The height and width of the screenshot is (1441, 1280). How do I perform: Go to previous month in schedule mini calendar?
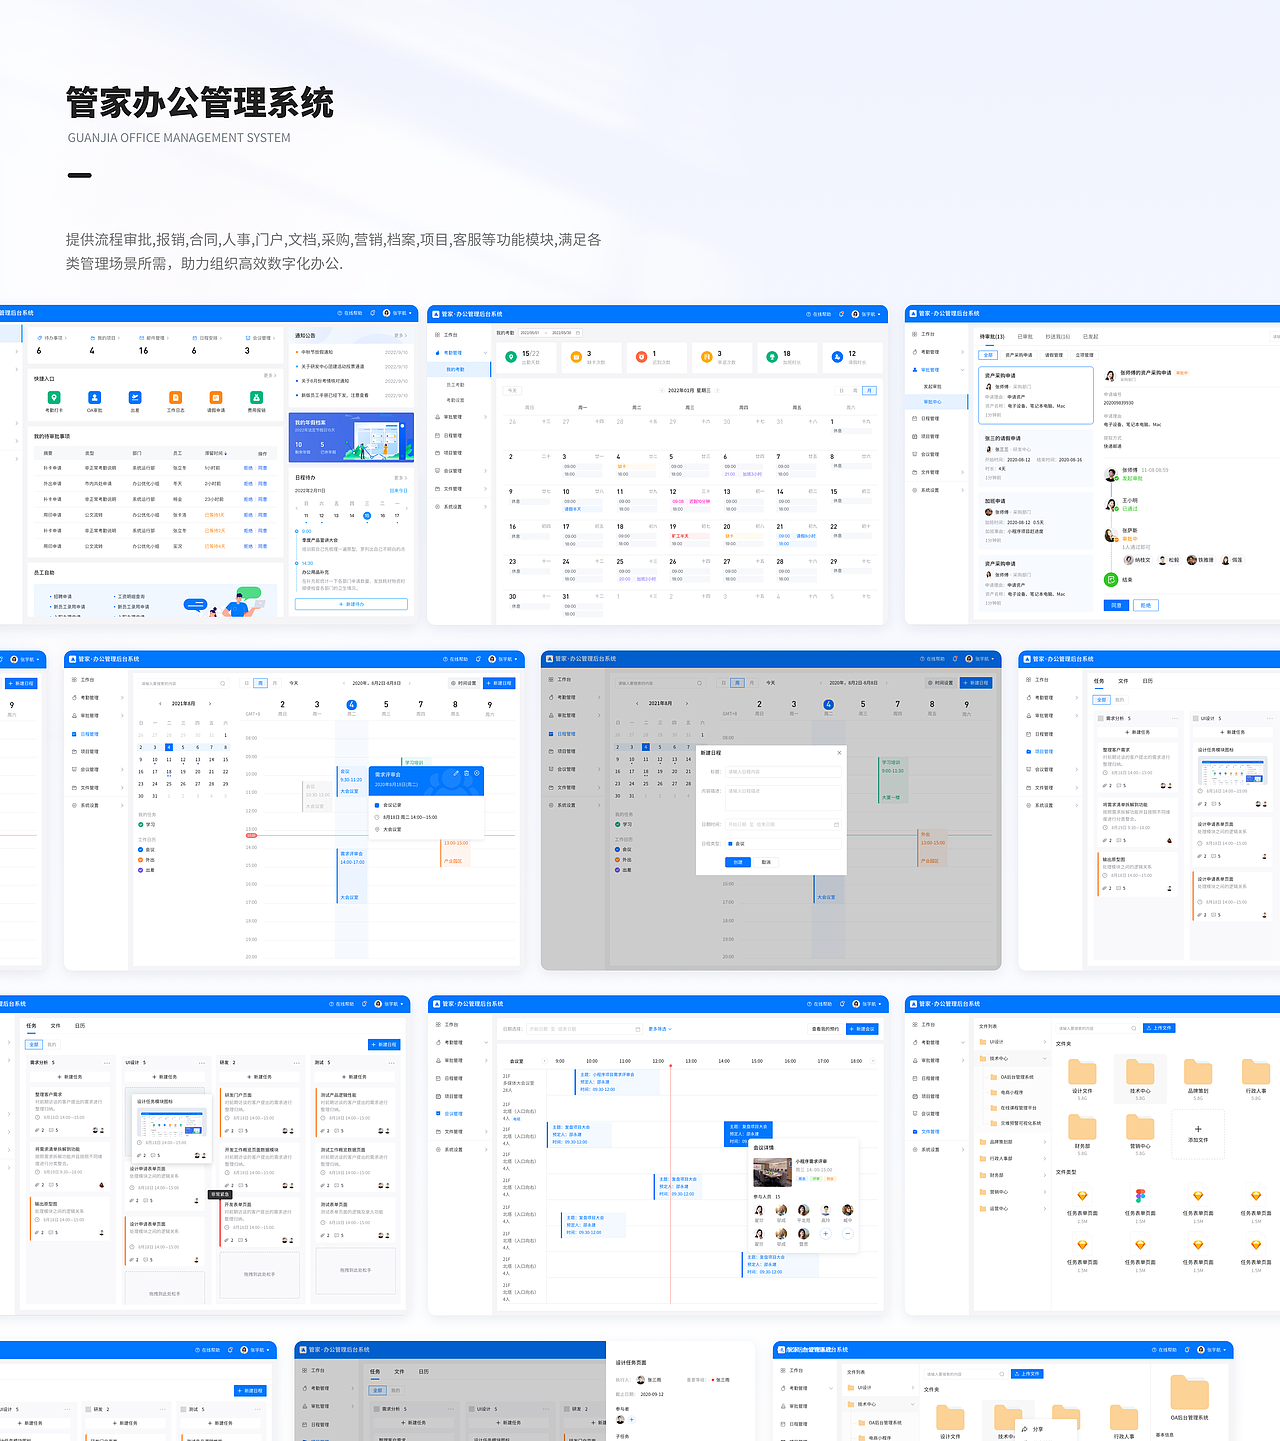161,703
